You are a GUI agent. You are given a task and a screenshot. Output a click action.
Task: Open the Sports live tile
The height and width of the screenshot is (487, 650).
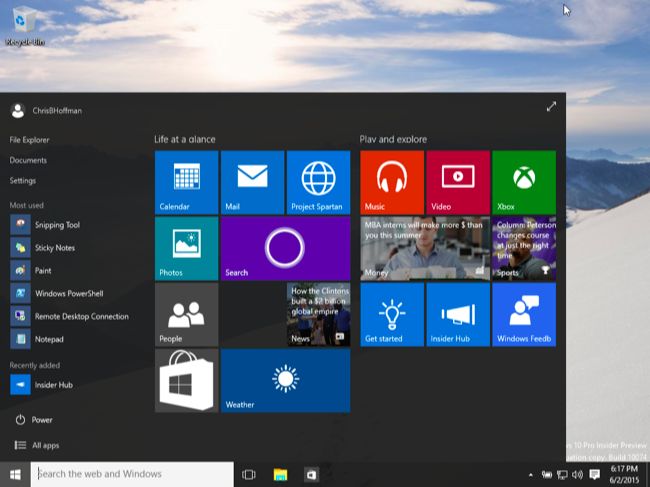[524, 249]
